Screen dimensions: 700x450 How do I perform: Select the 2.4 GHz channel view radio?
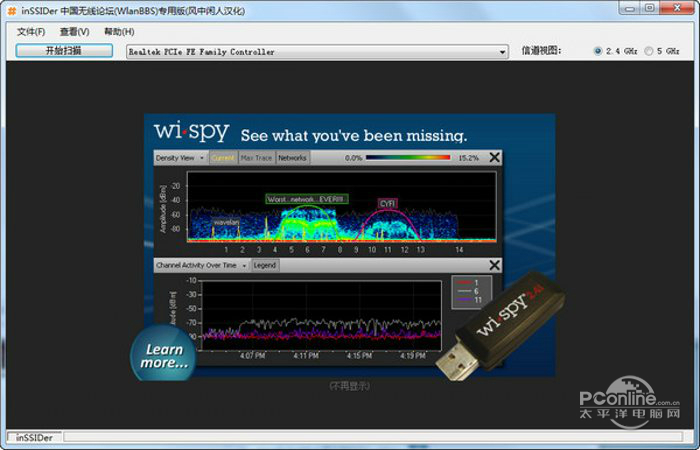[598, 51]
